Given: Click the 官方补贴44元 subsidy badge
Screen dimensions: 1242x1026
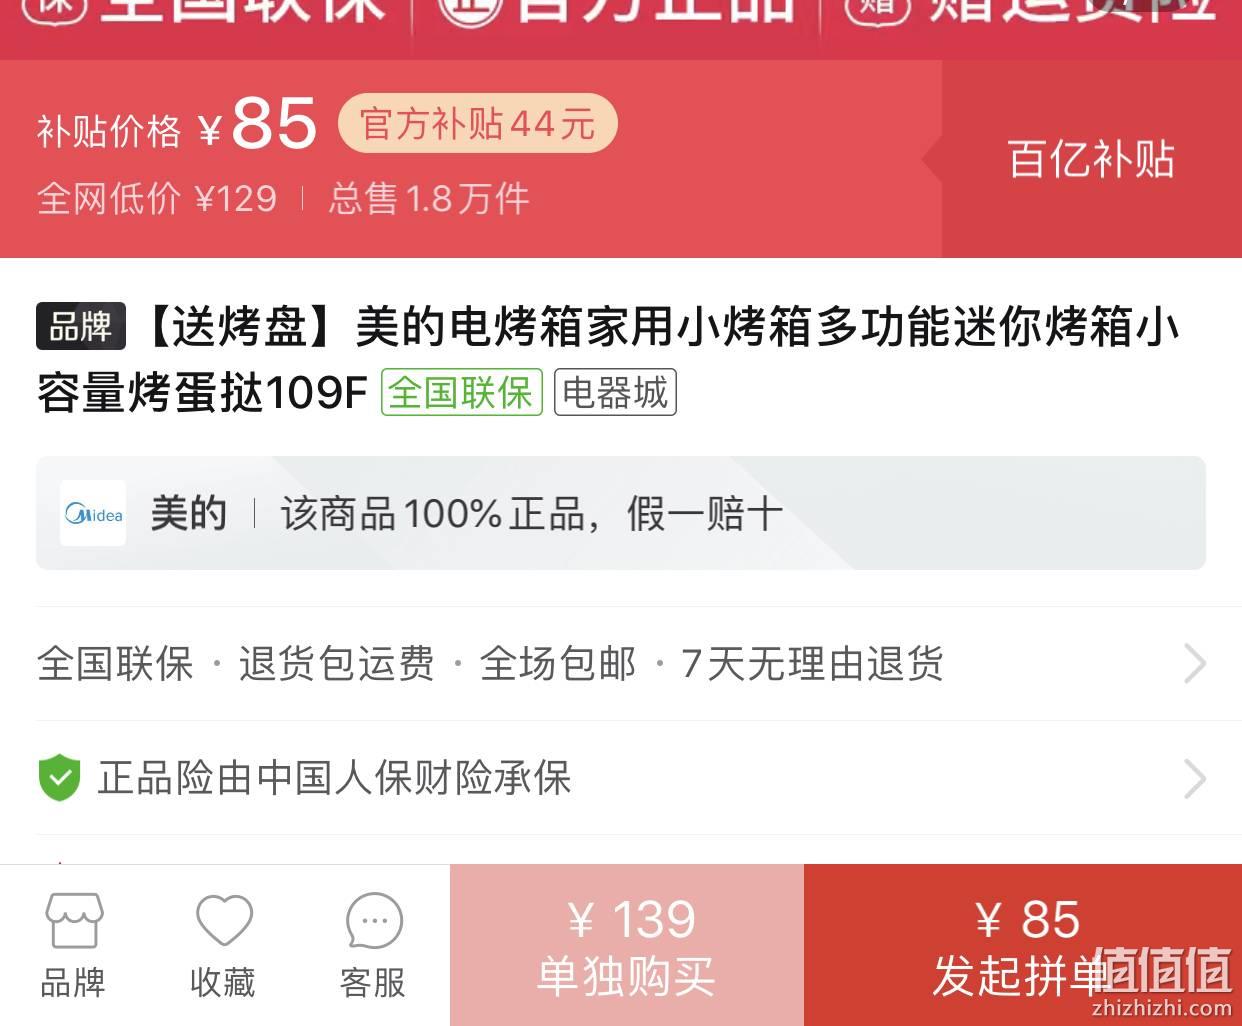Looking at the screenshot, I should 478,124.
